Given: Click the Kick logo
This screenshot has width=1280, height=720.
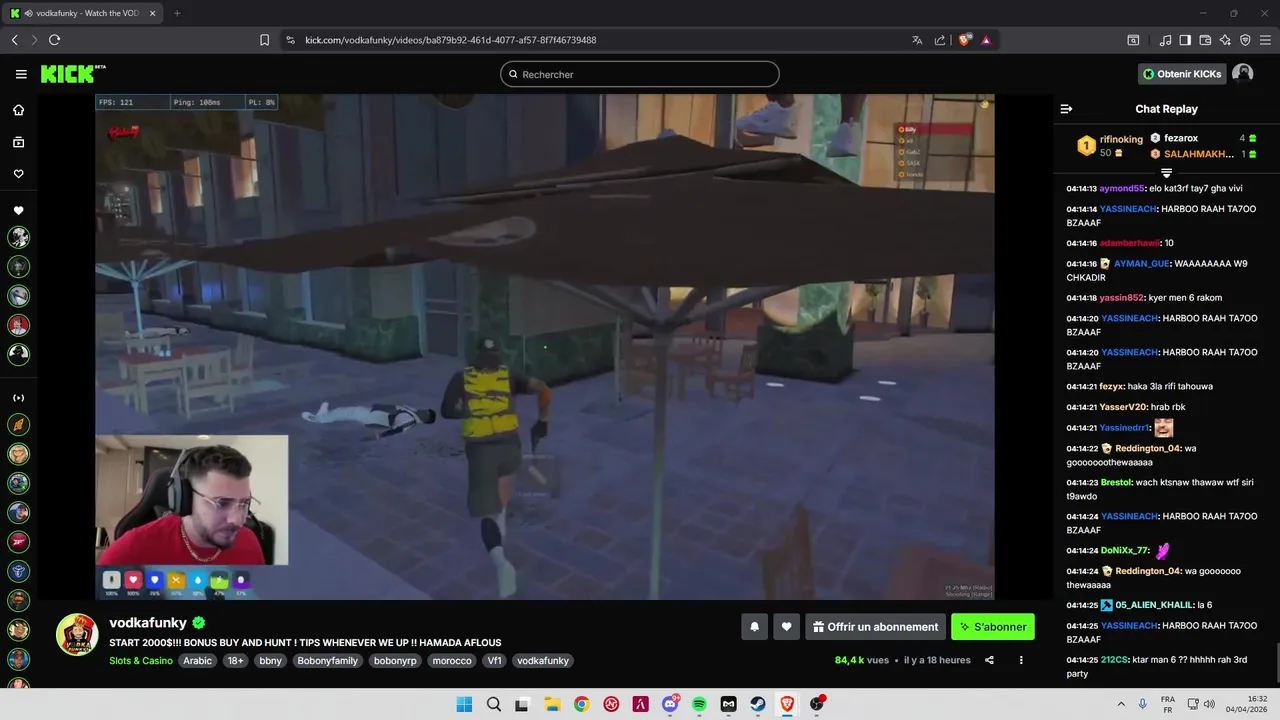Looking at the screenshot, I should (73, 74).
